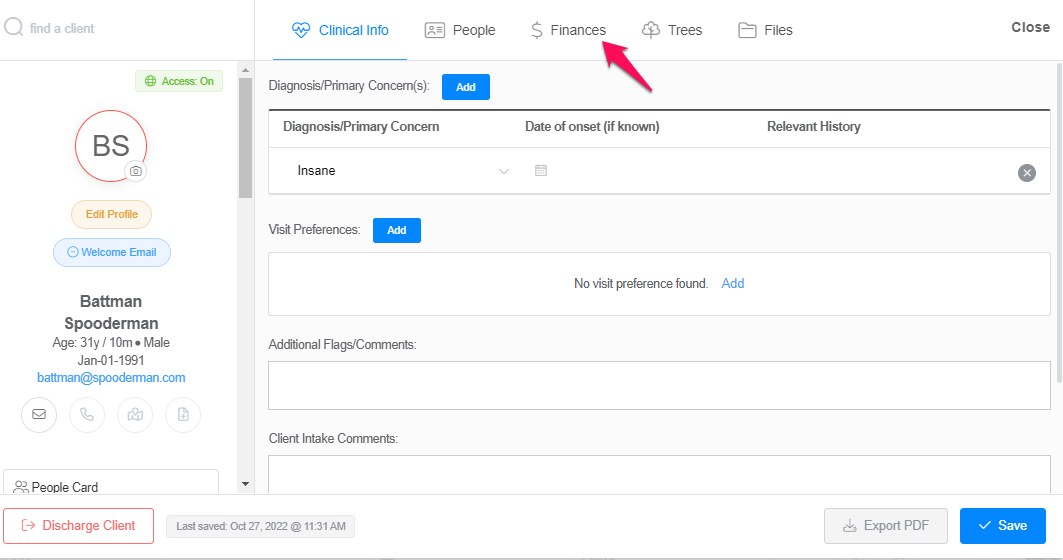Click the document add icon
1063x560 pixels.
pyautogui.click(x=183, y=414)
